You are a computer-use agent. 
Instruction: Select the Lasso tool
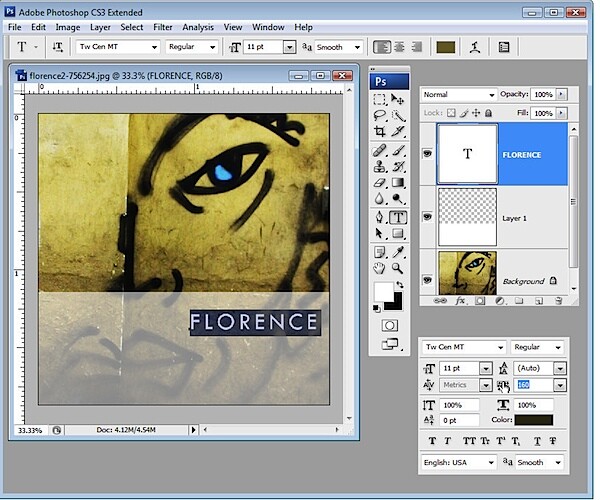tap(380, 116)
